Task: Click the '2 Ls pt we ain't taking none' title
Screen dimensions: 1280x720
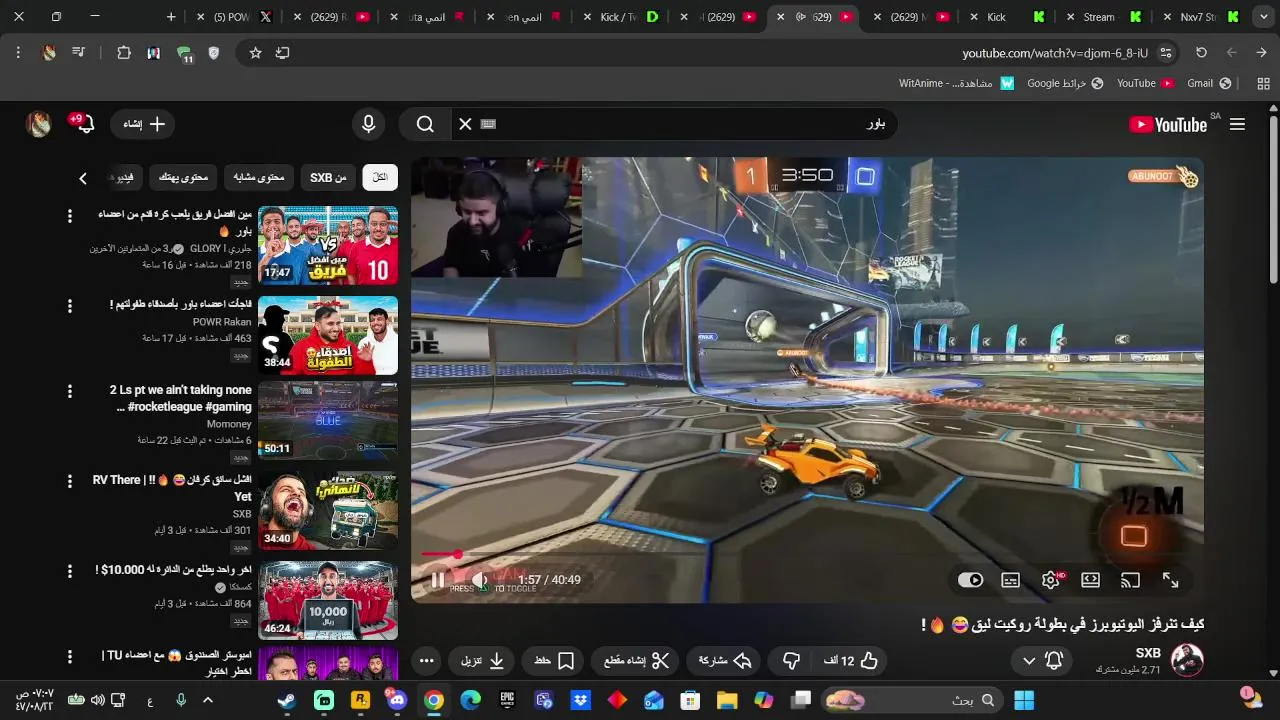Action: [181, 398]
